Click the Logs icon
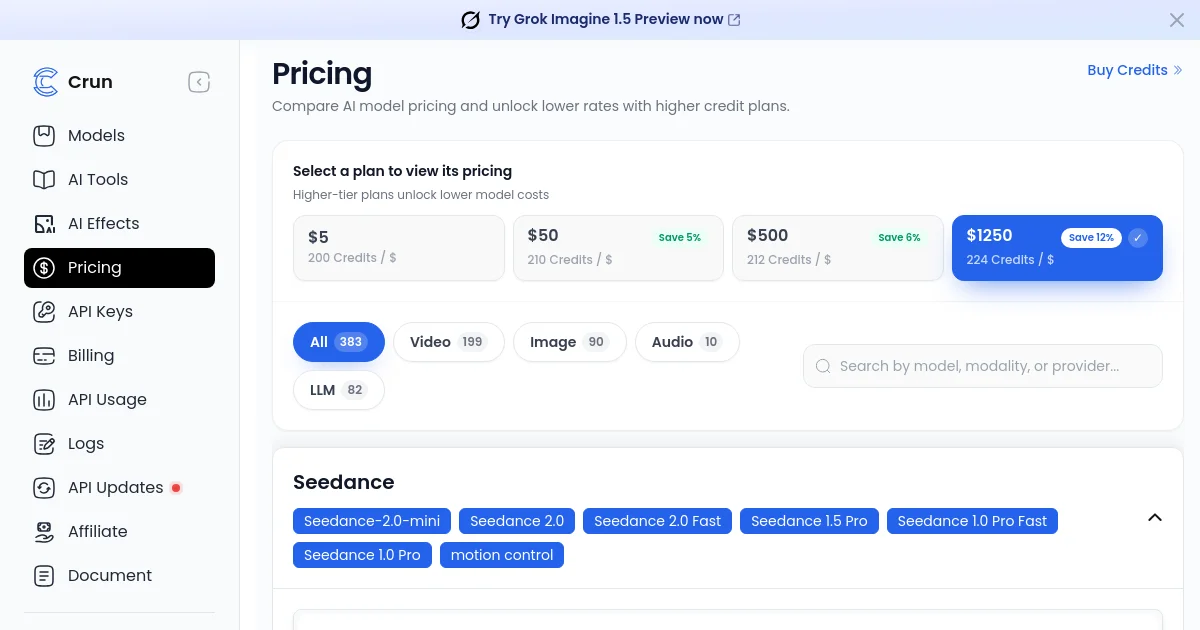Viewport: 1200px width, 630px height. pyautogui.click(x=44, y=443)
